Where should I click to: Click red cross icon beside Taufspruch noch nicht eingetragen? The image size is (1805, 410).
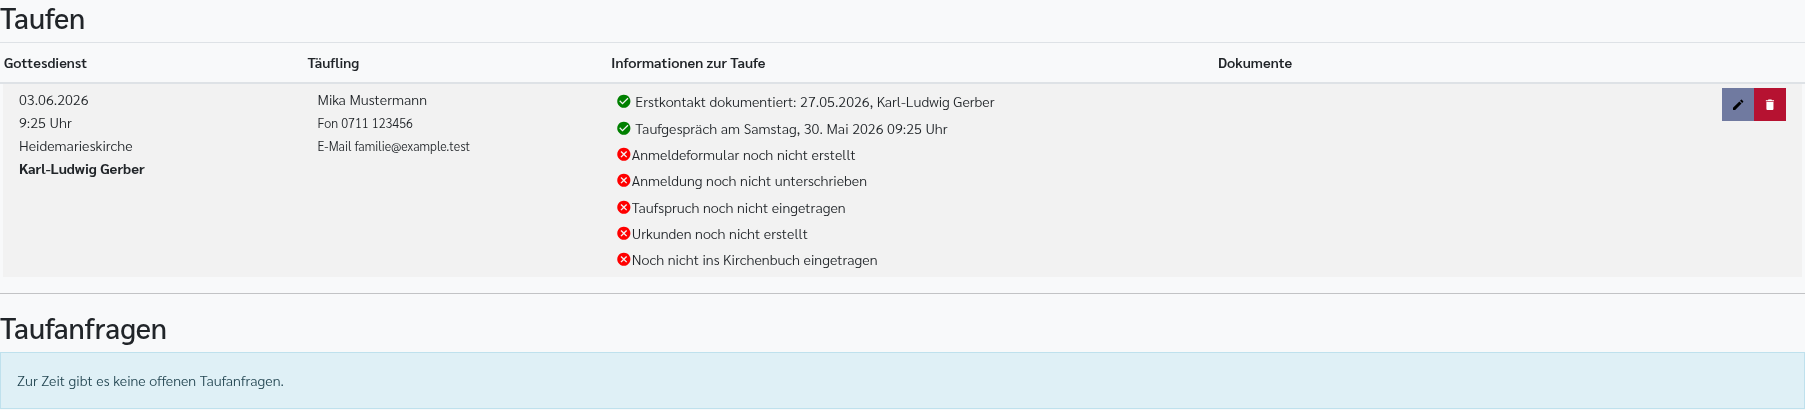click(x=624, y=208)
